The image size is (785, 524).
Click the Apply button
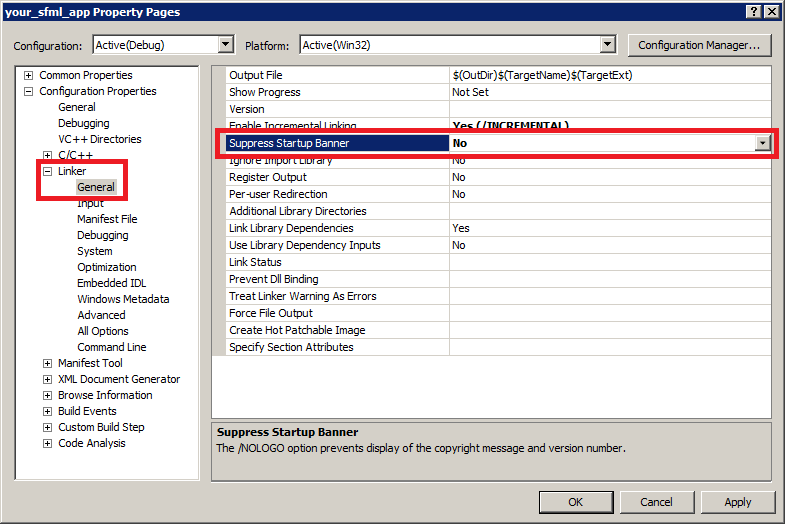coord(737,502)
